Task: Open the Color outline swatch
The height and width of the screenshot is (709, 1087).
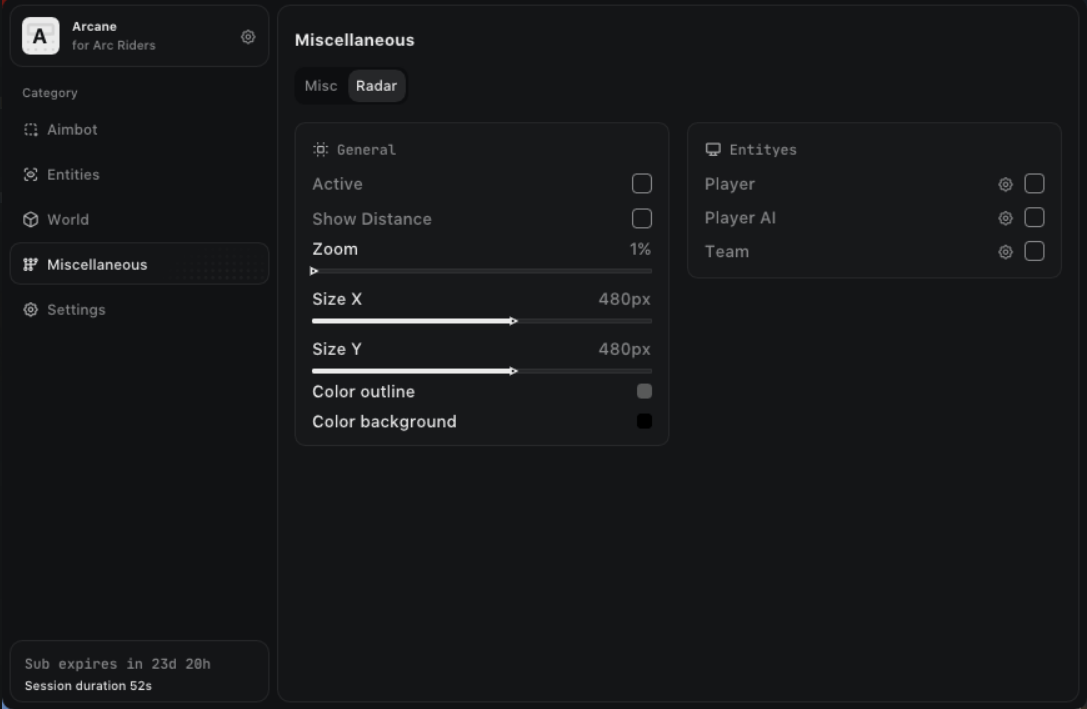Action: pyautogui.click(x=644, y=392)
